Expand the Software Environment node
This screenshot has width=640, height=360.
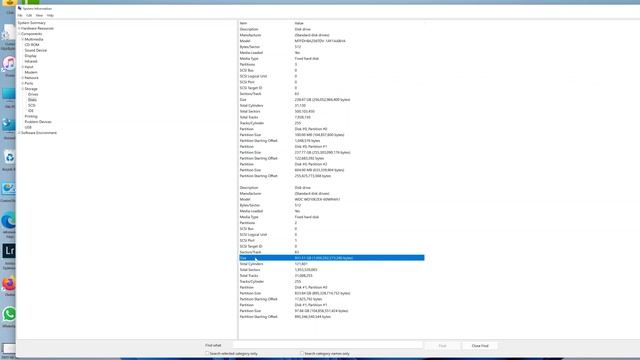point(19,133)
